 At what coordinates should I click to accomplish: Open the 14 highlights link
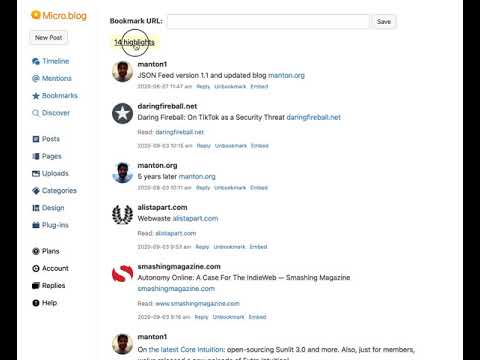point(134,43)
